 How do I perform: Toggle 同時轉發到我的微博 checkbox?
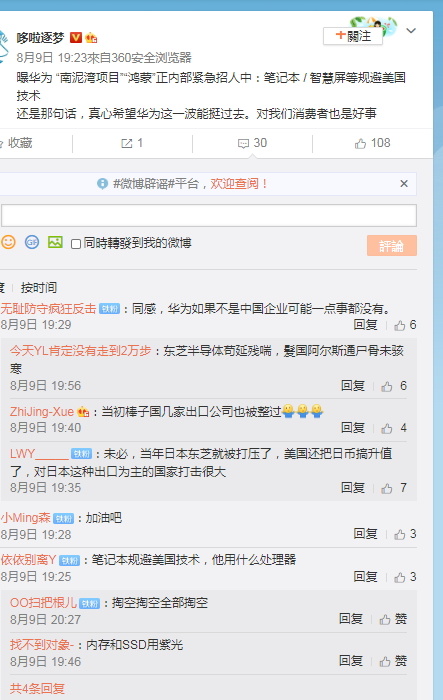pos(76,244)
